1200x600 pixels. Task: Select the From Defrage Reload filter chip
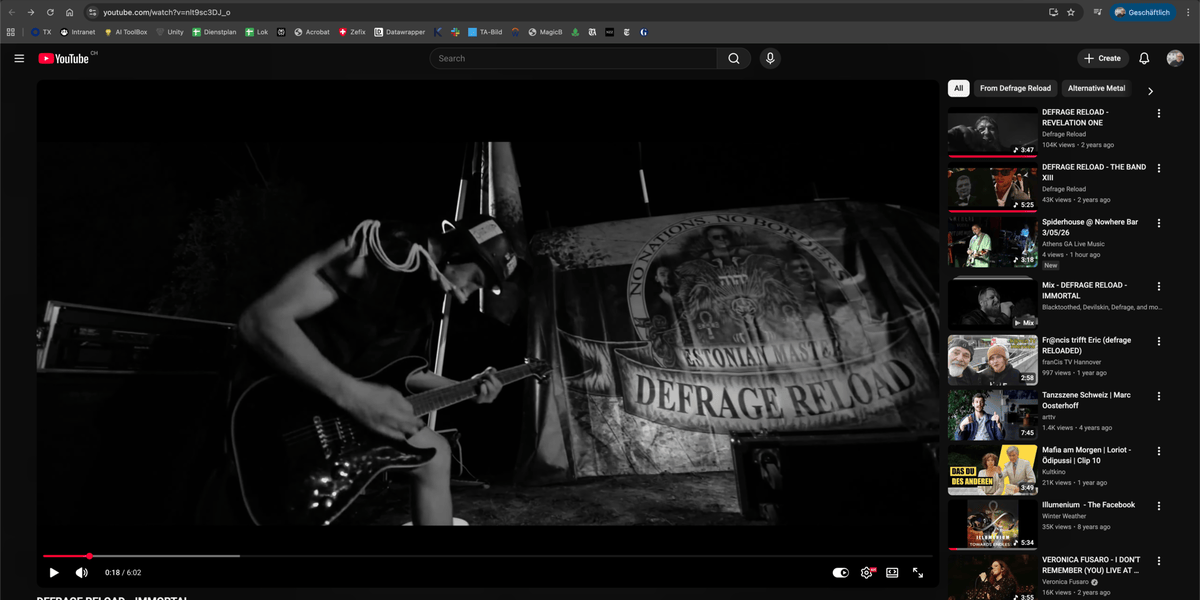point(1015,88)
